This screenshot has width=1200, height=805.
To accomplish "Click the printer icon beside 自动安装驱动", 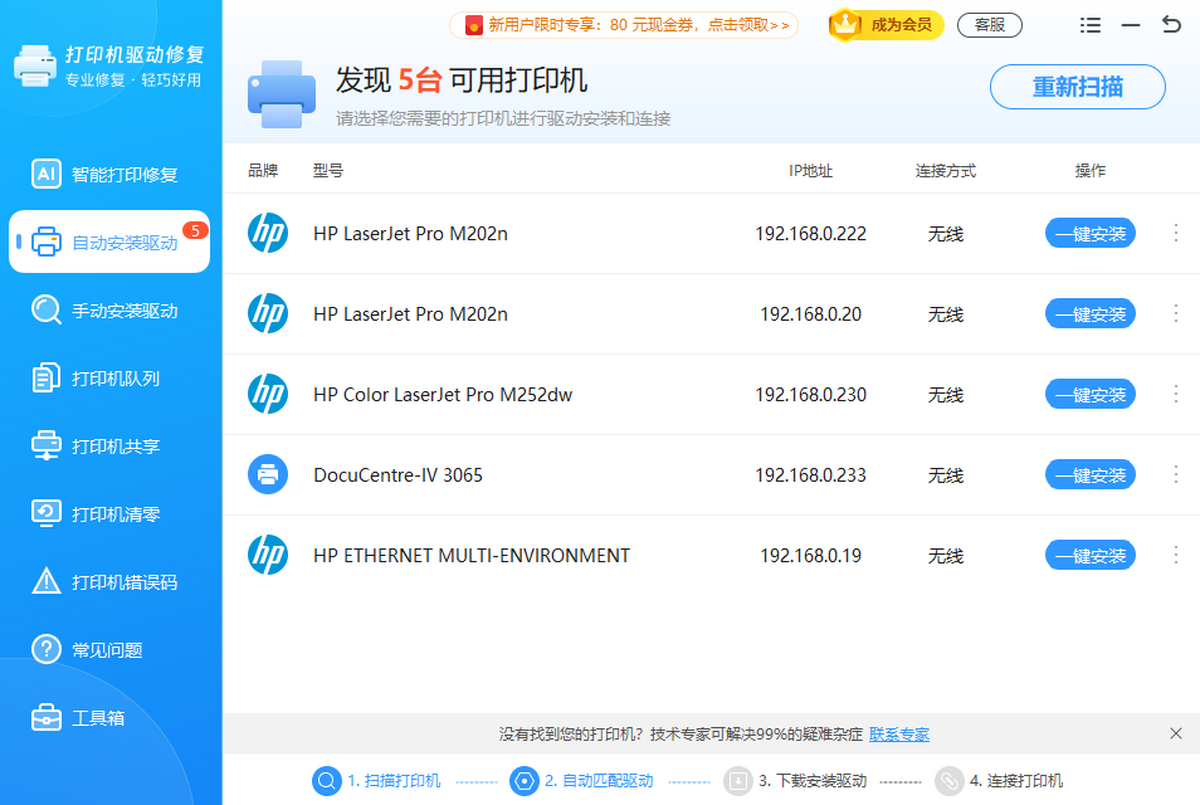I will pos(46,242).
